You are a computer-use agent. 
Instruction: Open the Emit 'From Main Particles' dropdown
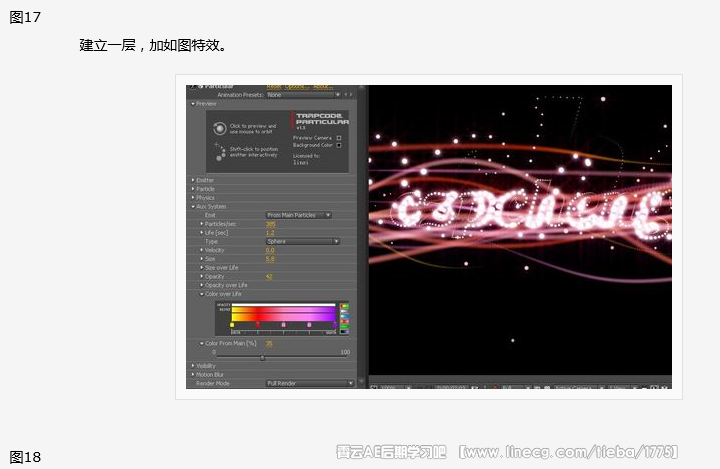[x=299, y=215]
